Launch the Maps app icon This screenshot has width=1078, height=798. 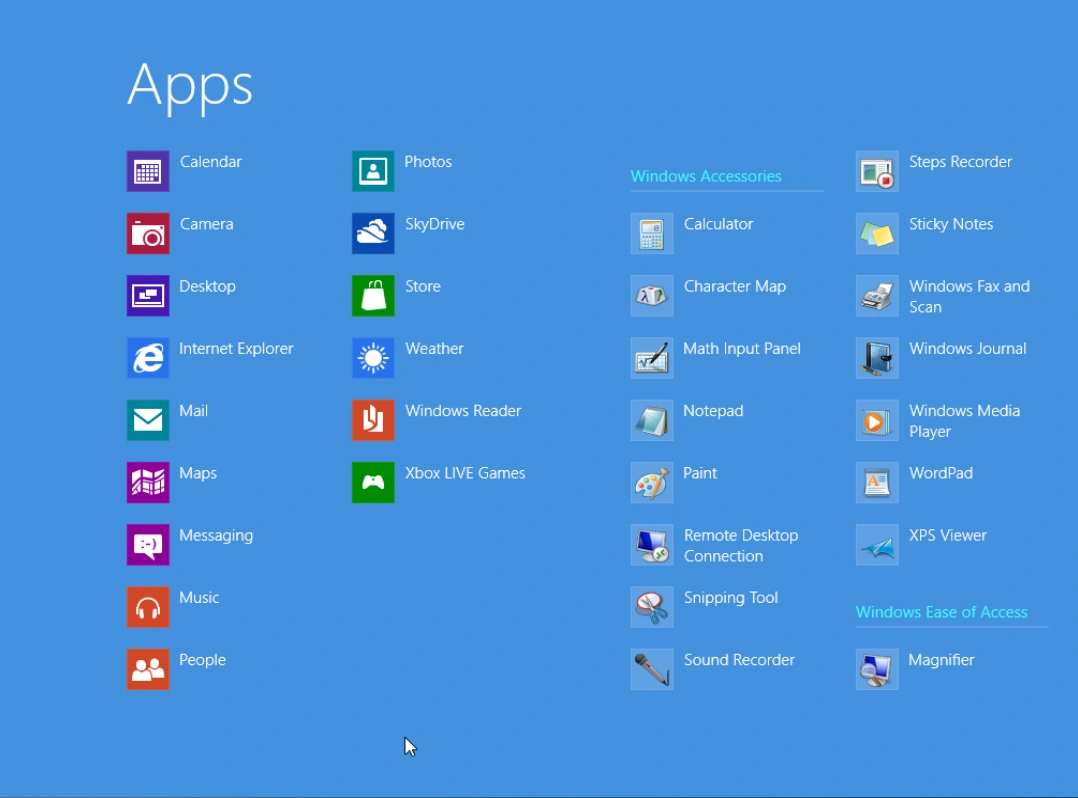click(x=148, y=483)
